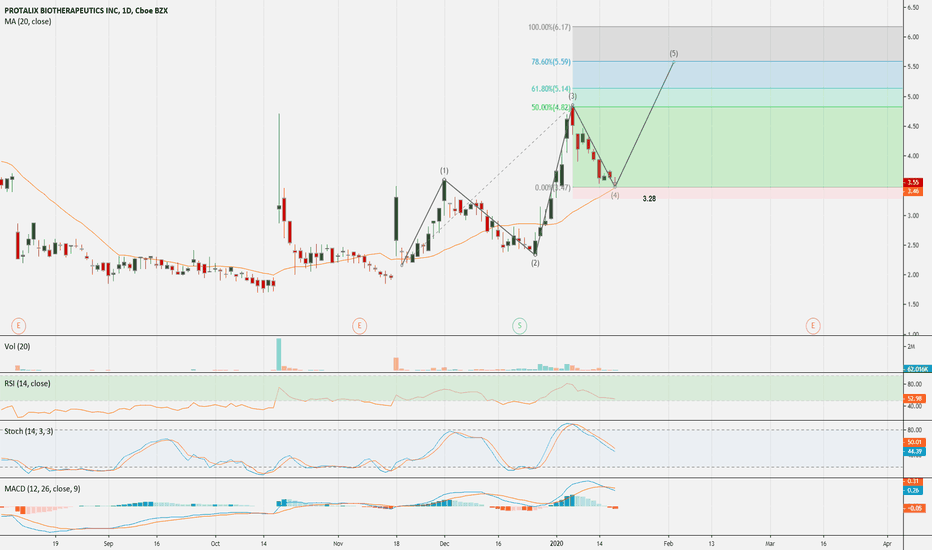
Task: Click the Nov label on the time axis
Action: coord(338,543)
